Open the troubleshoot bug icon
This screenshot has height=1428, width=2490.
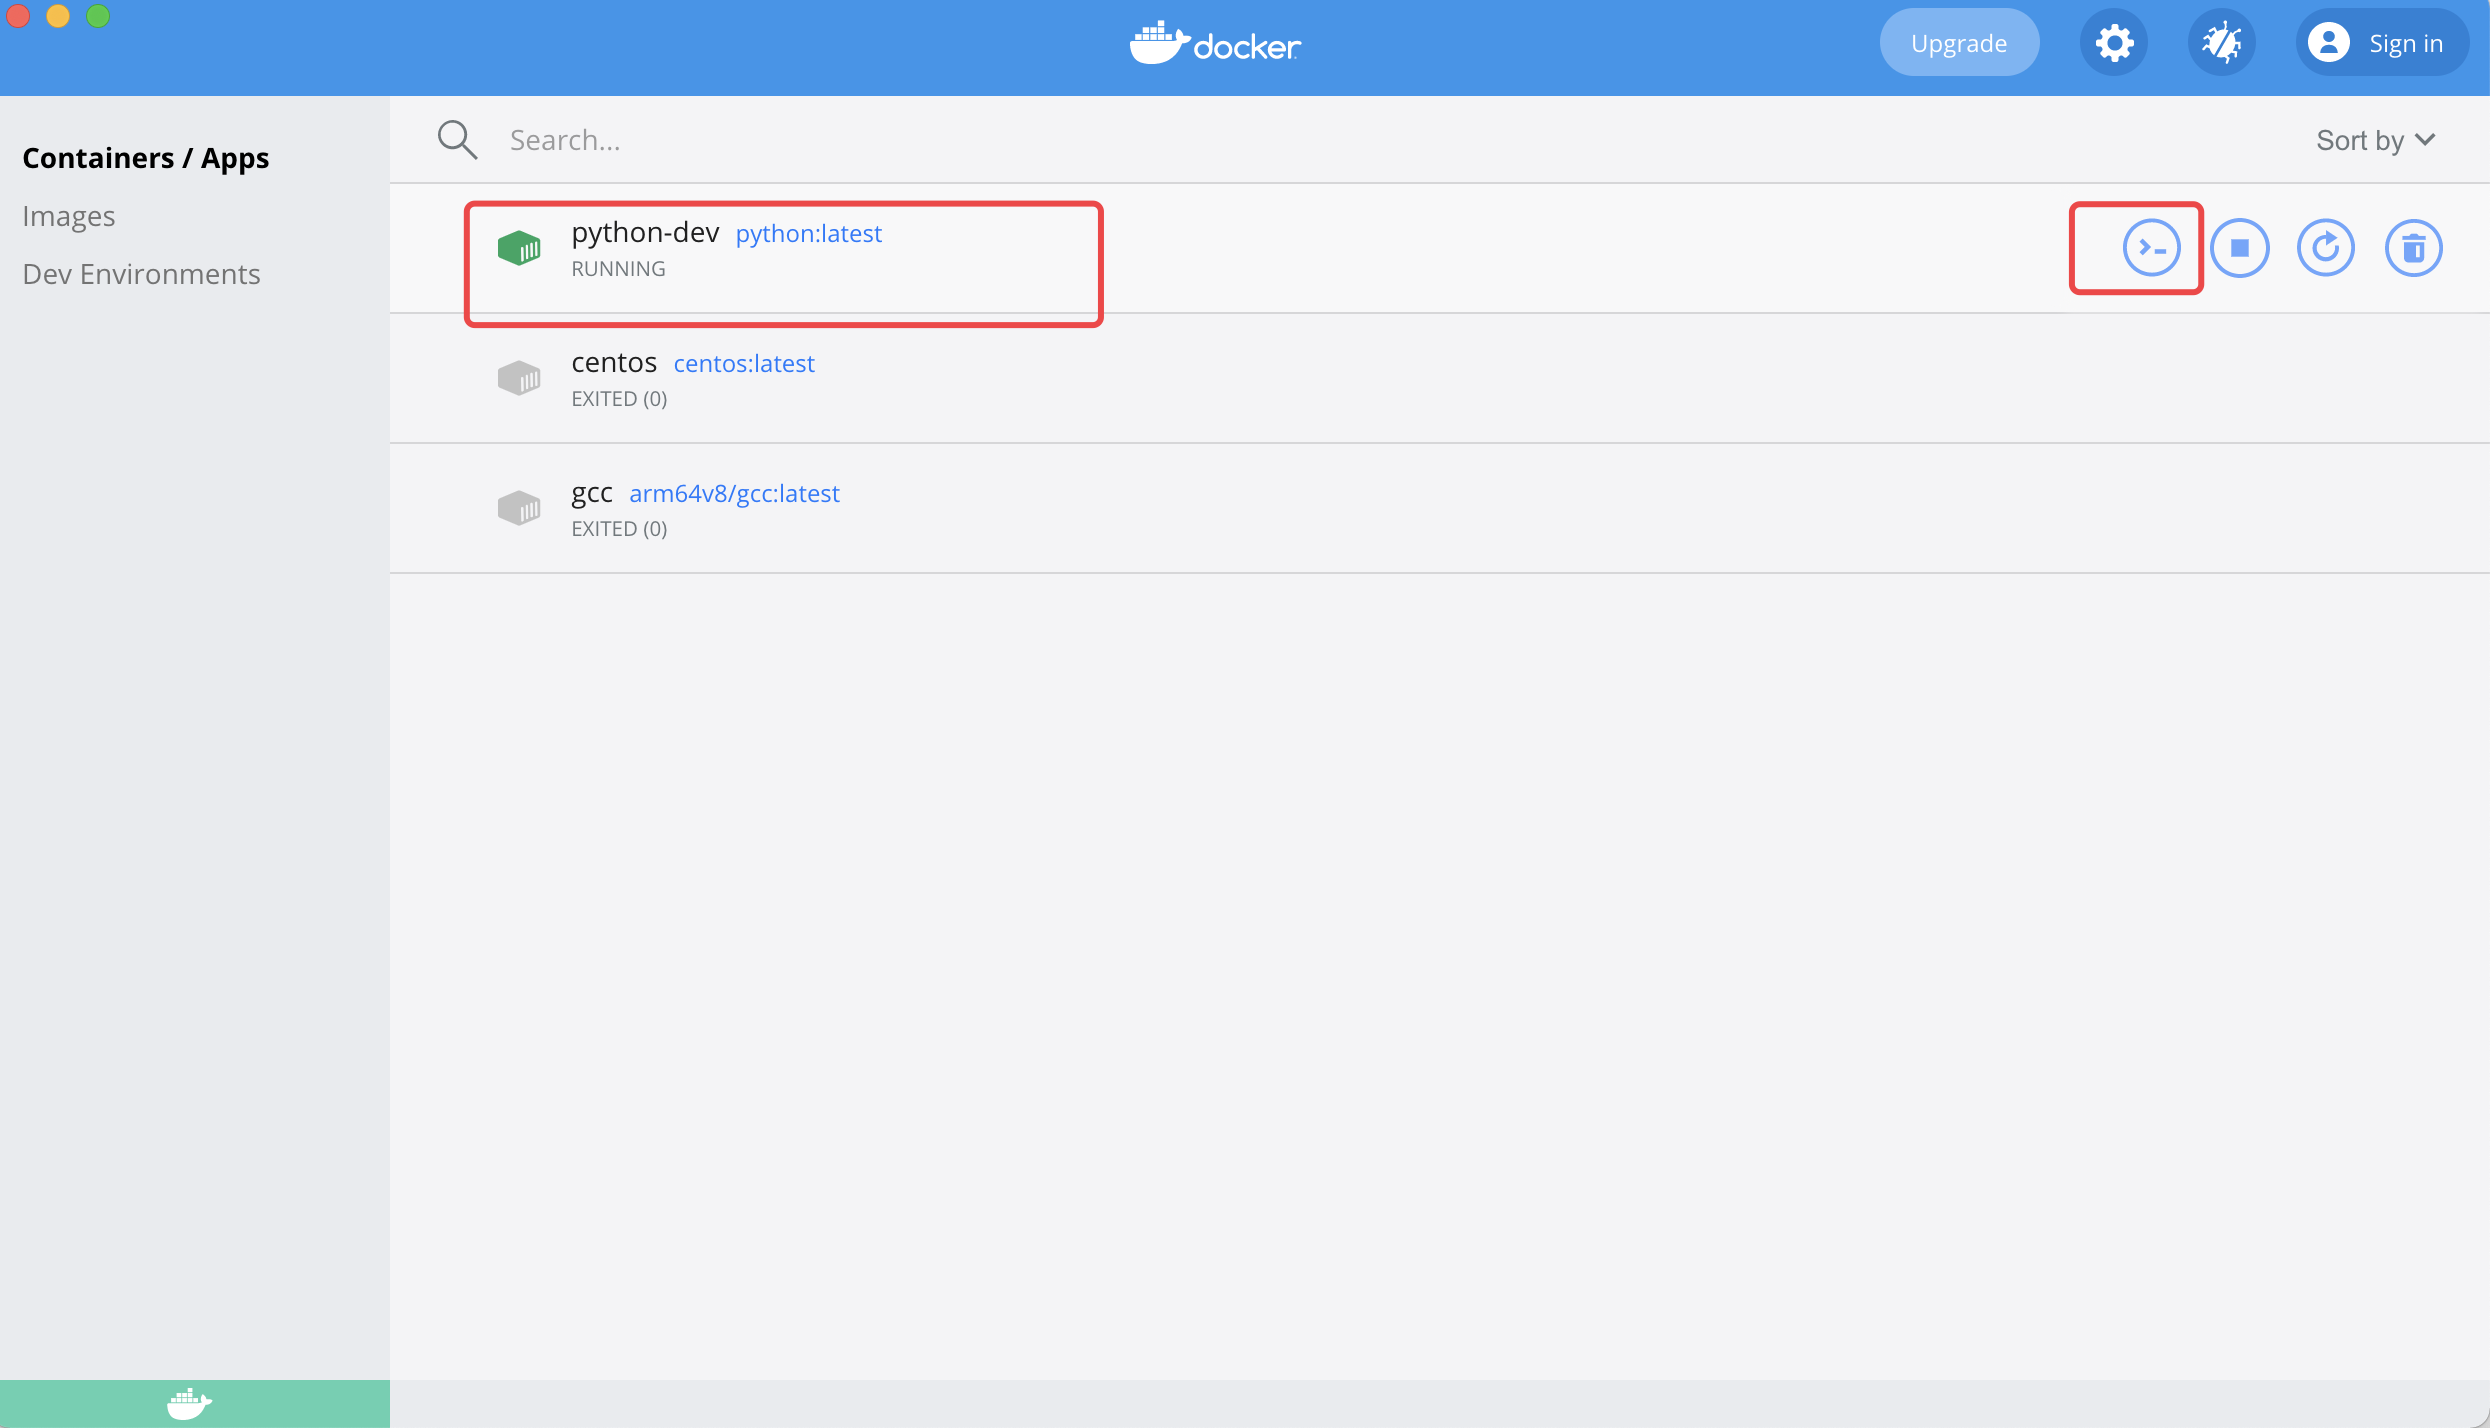pos(2221,43)
